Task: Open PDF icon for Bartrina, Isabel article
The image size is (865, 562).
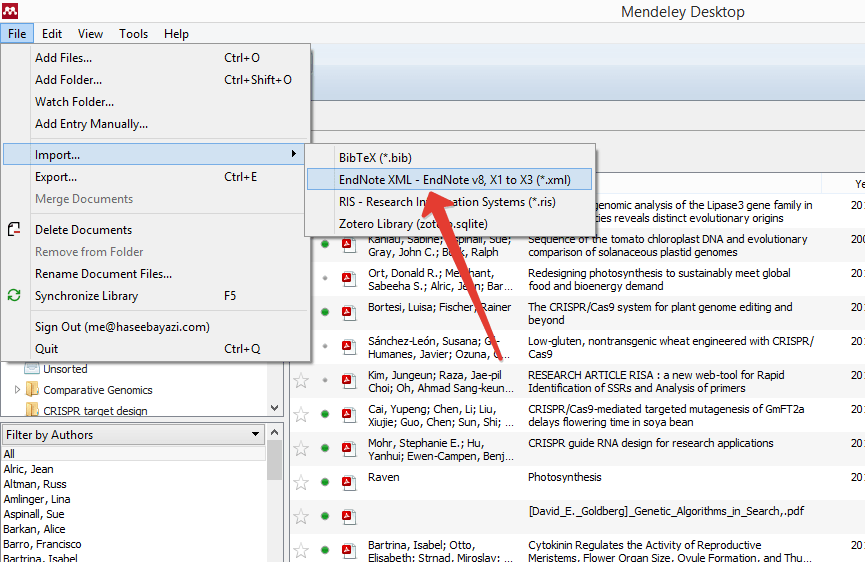Action: click(x=348, y=550)
